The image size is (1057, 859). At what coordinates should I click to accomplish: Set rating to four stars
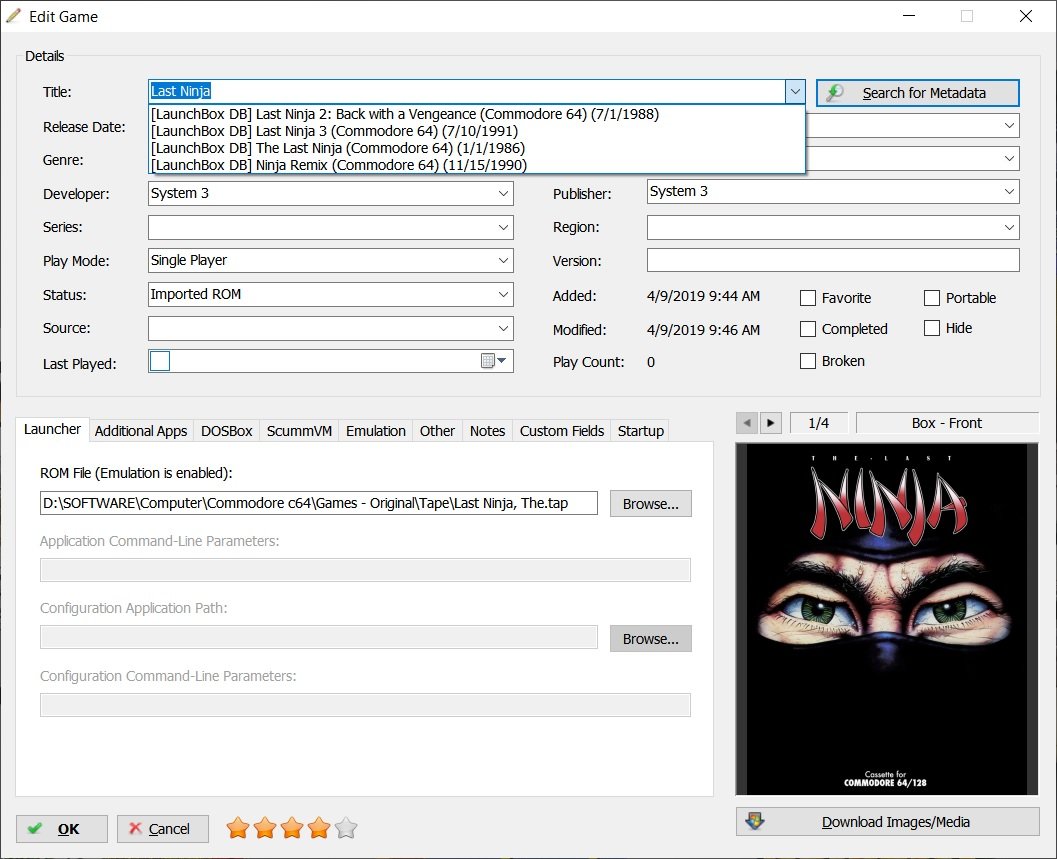[319, 827]
